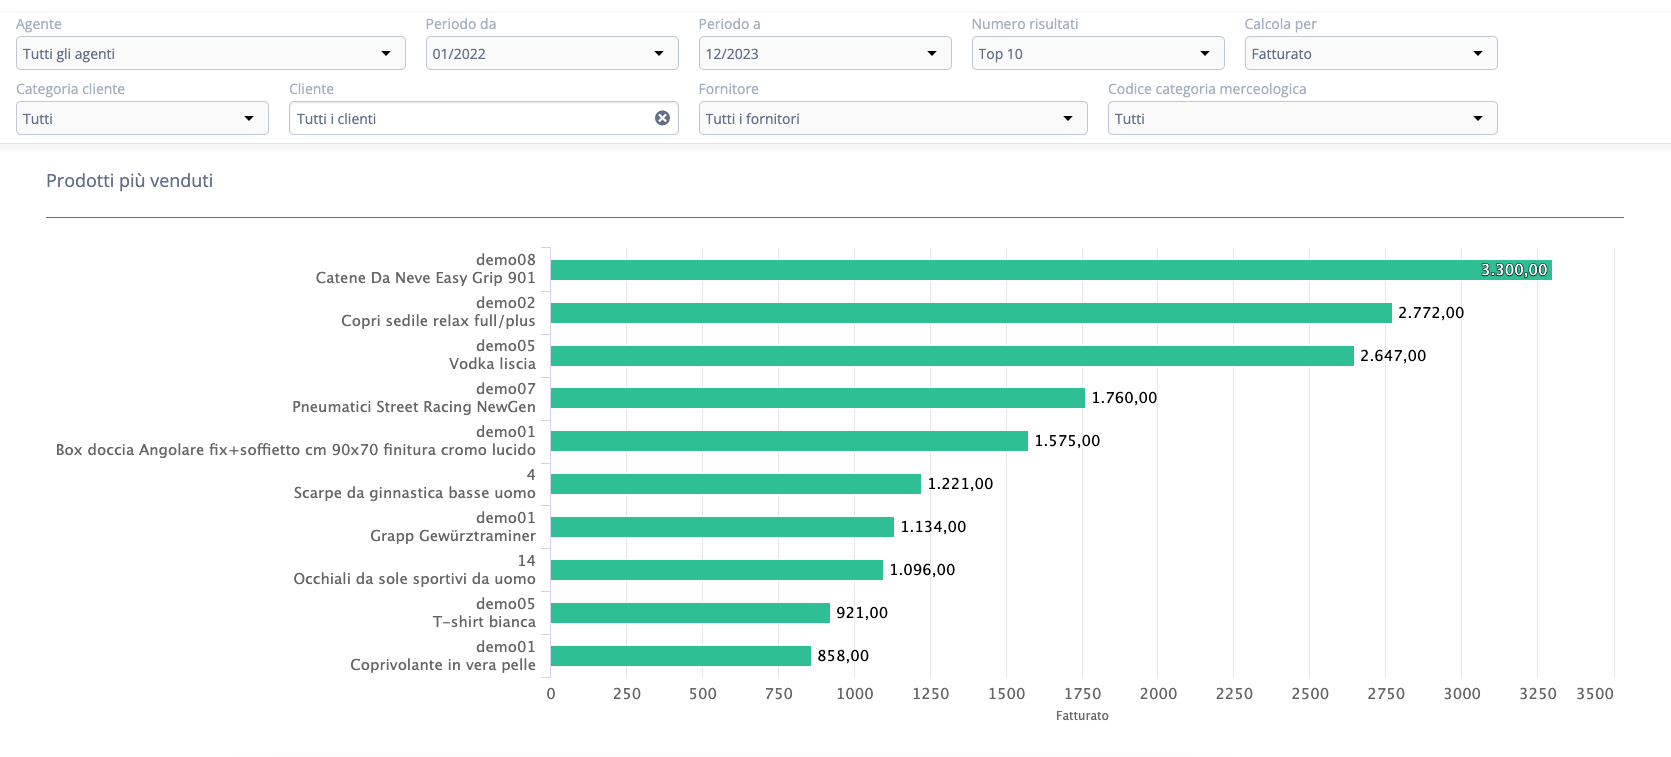Select the Occhiali da sole sportivi bar
Screen dimensions: 1671x757
point(716,570)
